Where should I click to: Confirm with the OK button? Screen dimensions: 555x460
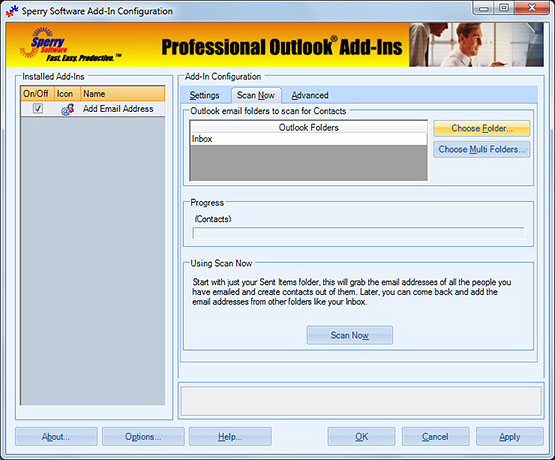click(x=361, y=437)
